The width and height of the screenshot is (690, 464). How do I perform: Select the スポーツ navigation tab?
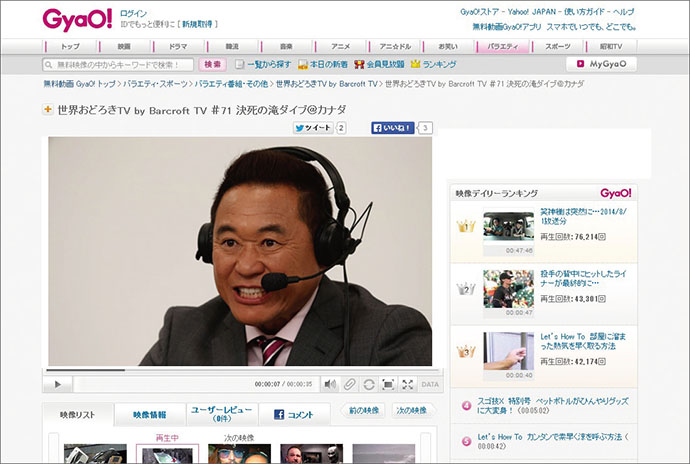(558, 46)
